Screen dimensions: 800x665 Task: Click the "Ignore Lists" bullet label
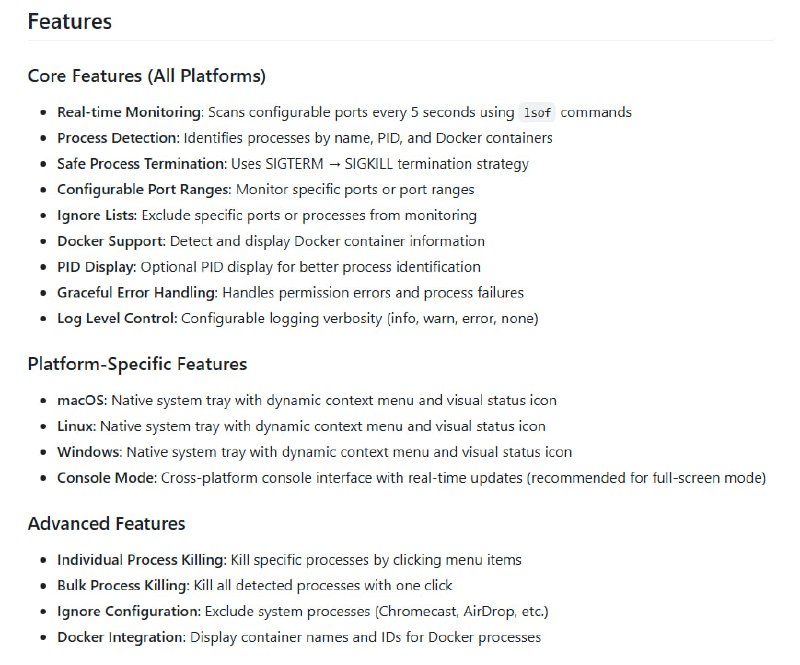(97, 215)
